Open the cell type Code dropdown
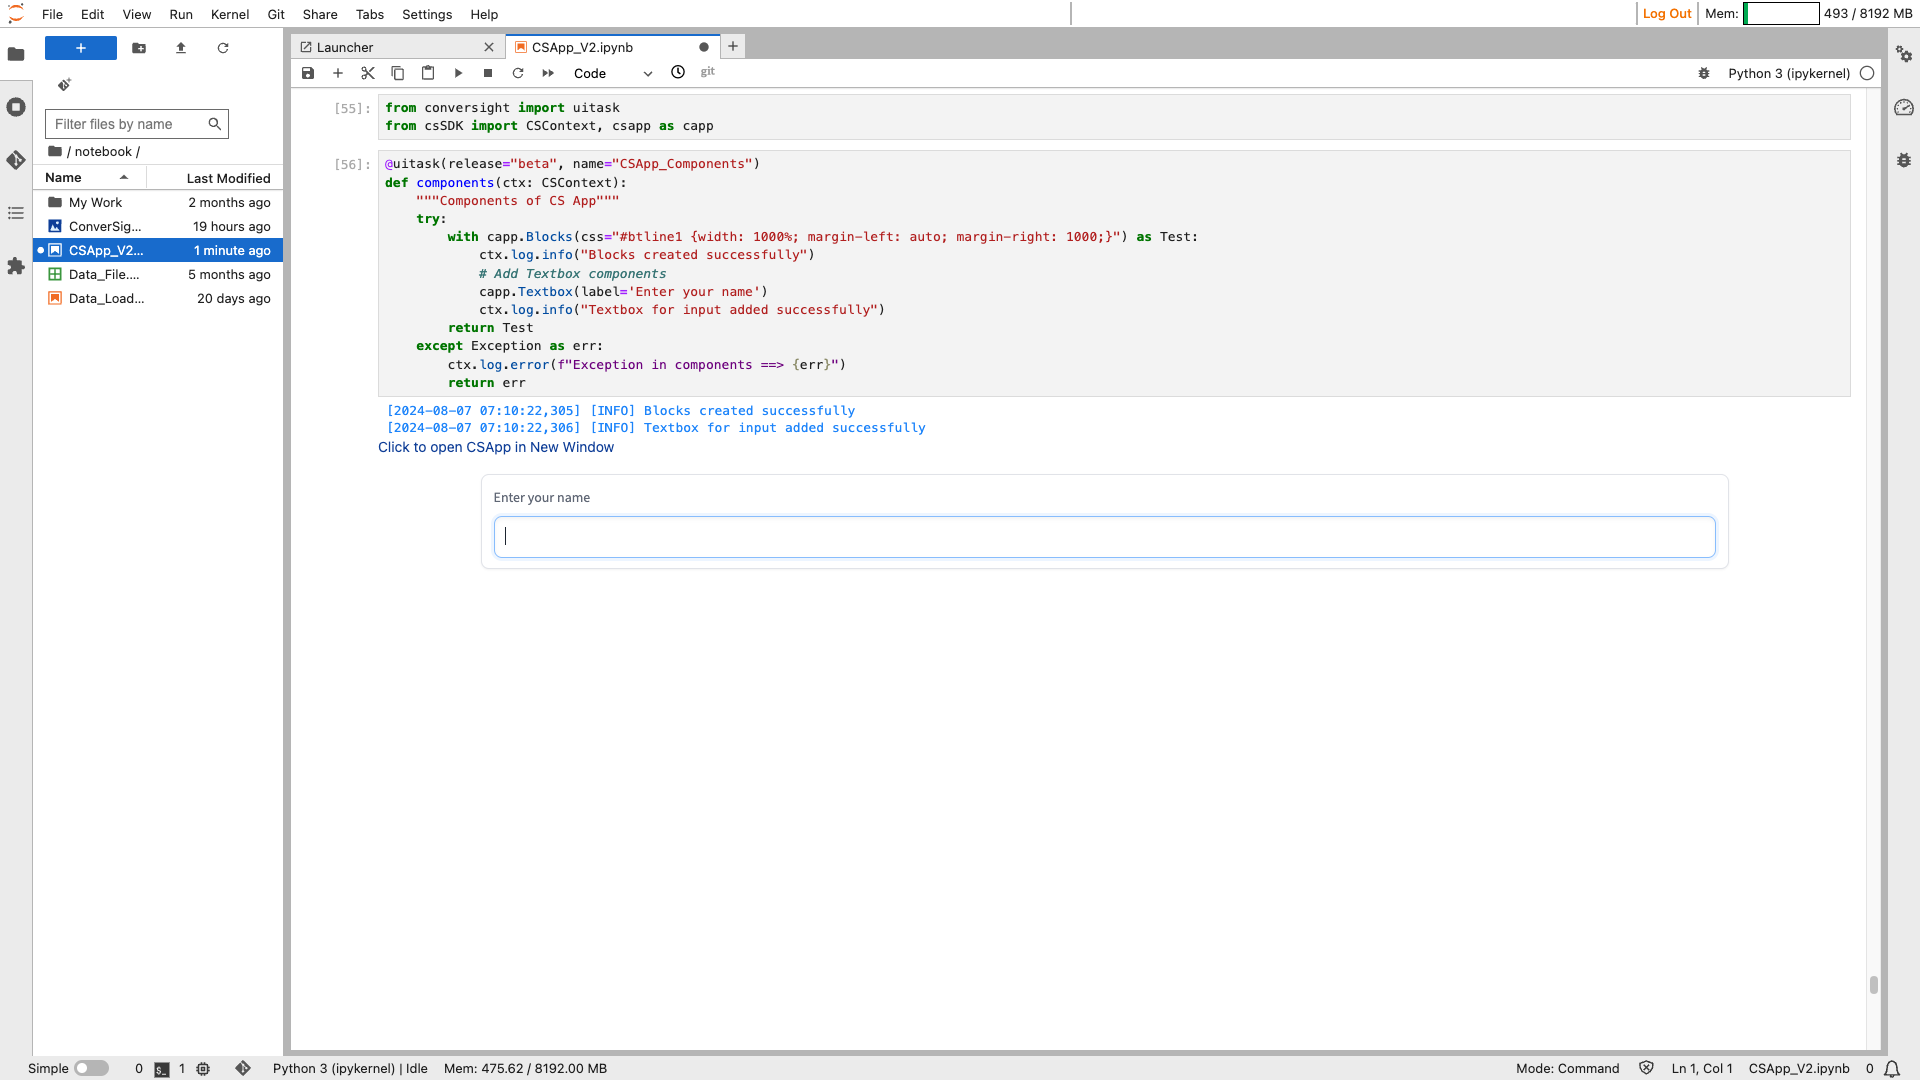This screenshot has width=1920, height=1080. (612, 73)
